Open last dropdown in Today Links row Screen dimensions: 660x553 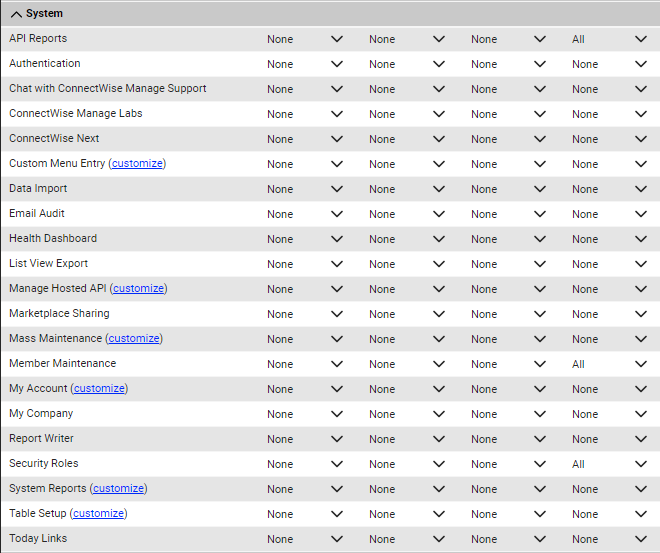[x=609, y=539]
